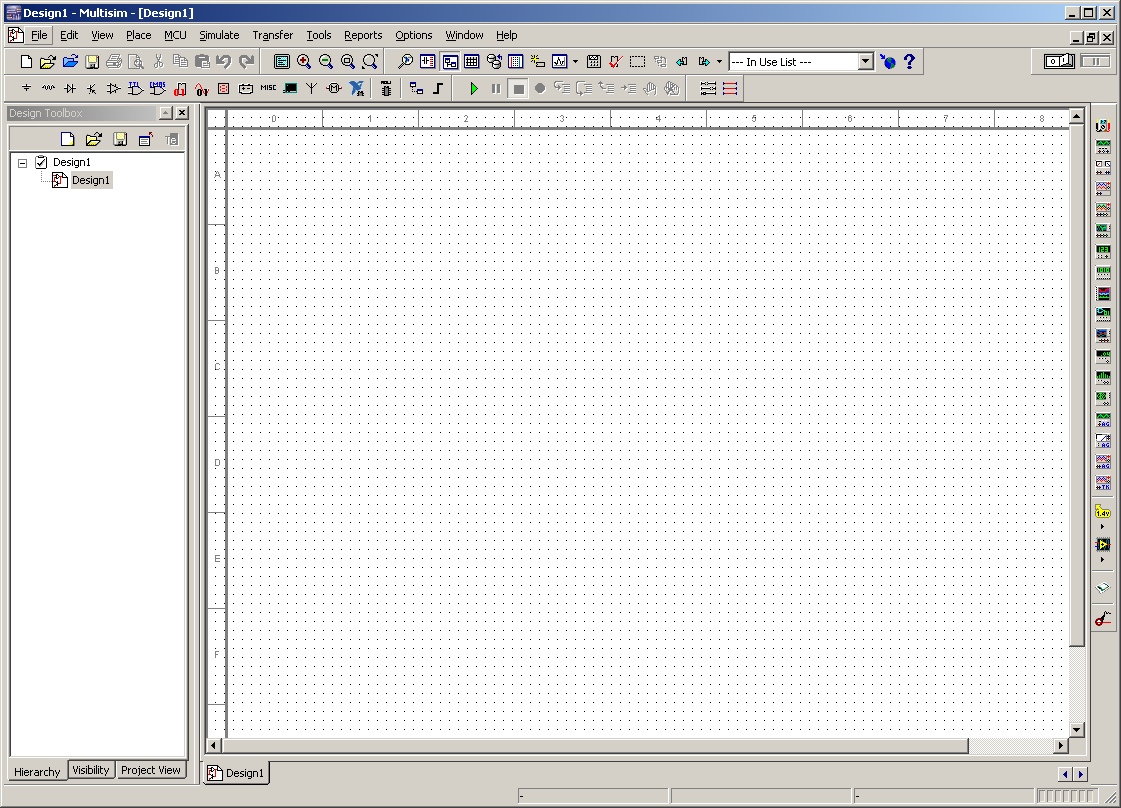Run the Electrical Rules Check
The width and height of the screenshot is (1121, 808).
coord(616,61)
